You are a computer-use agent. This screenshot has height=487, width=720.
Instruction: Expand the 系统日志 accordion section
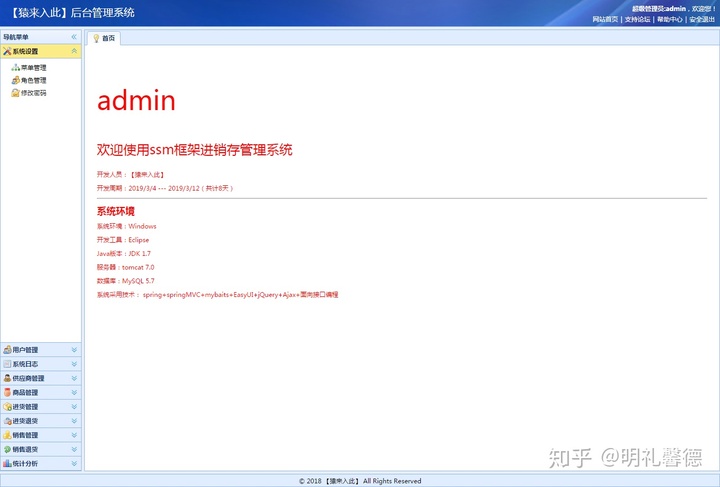[74, 364]
